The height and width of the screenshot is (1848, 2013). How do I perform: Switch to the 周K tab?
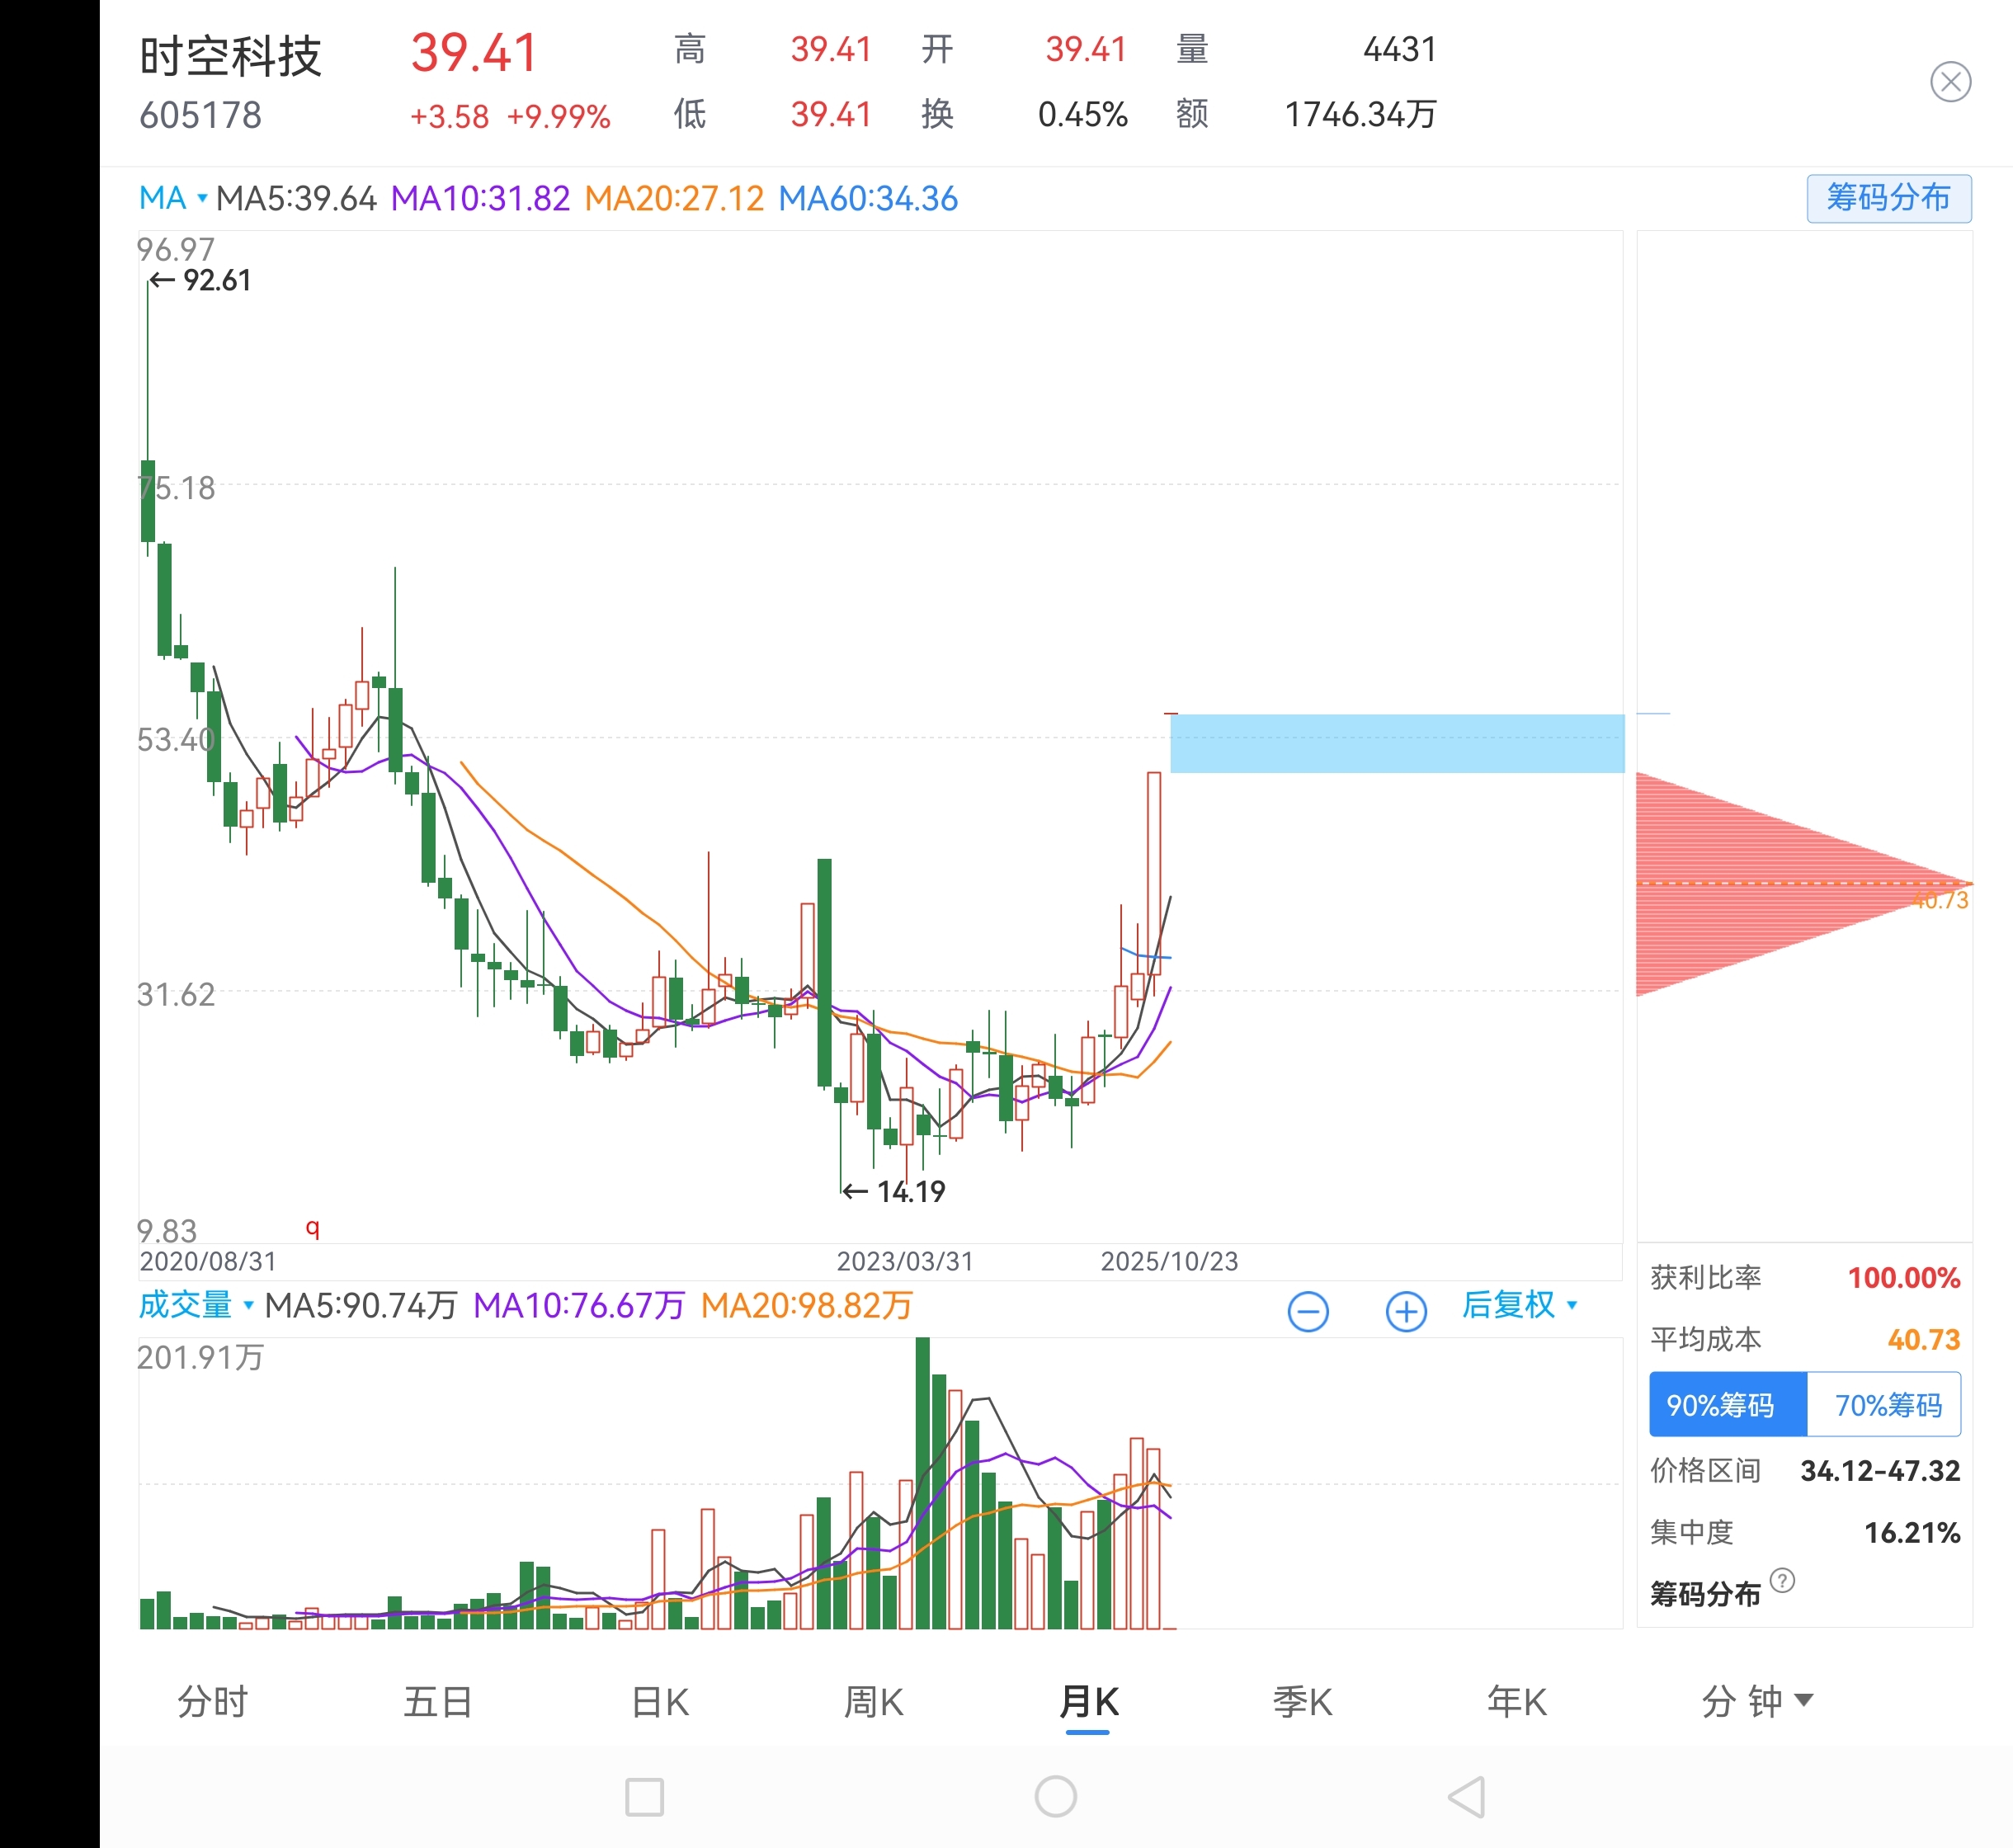tap(873, 1701)
